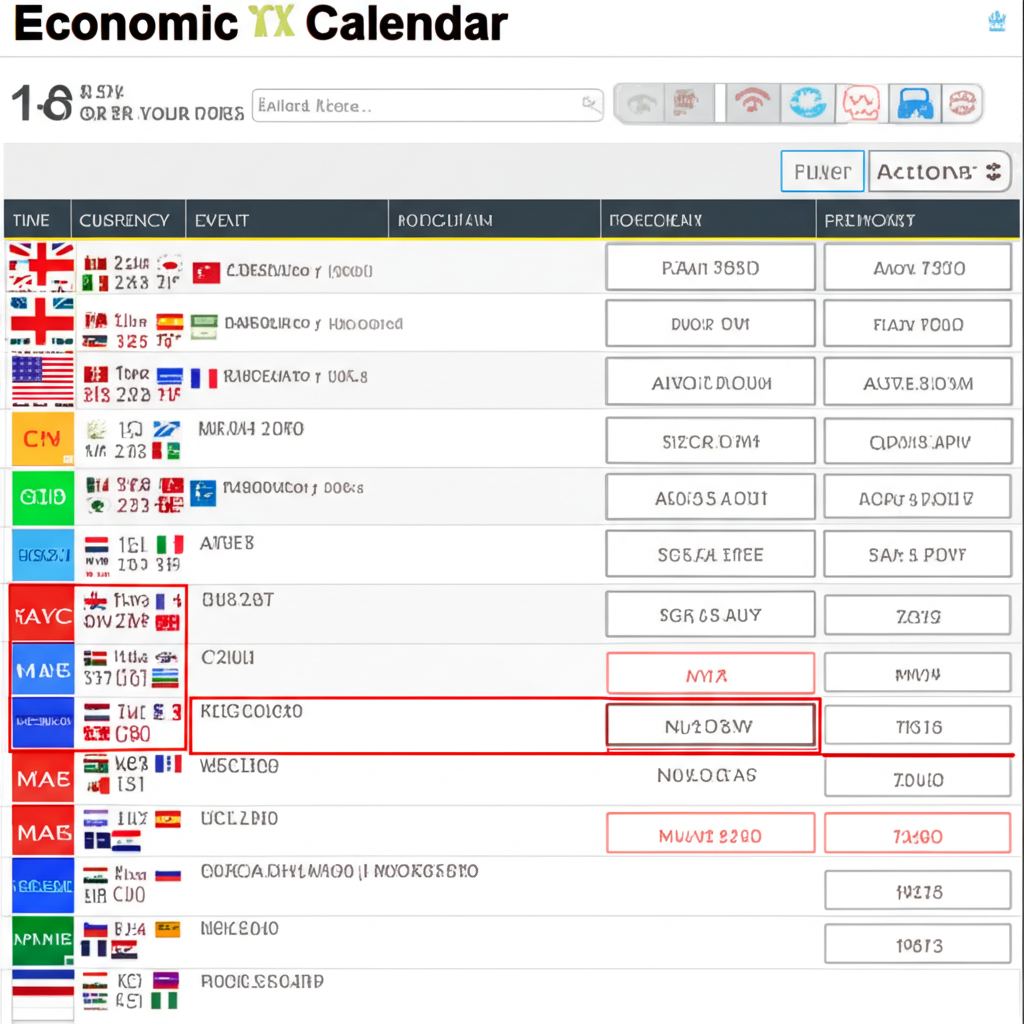The width and height of the screenshot is (1024, 1024).
Task: Click the United States flag icon
Action: [42, 381]
